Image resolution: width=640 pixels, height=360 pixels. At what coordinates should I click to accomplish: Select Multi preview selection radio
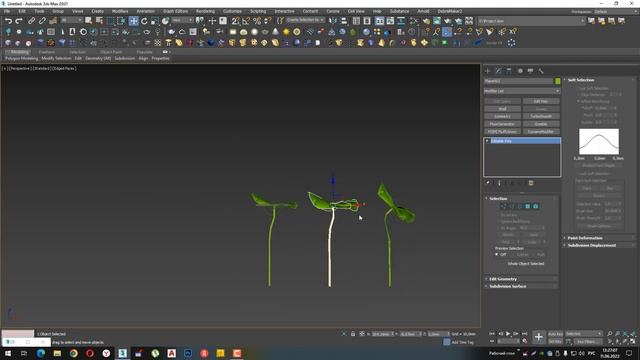click(534, 254)
